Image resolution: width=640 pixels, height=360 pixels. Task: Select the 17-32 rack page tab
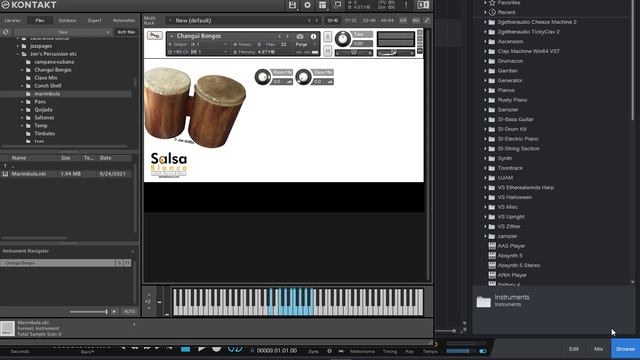tap(350, 20)
